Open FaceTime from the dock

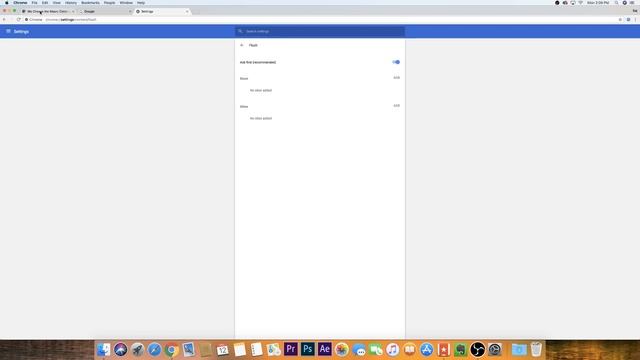point(376,349)
